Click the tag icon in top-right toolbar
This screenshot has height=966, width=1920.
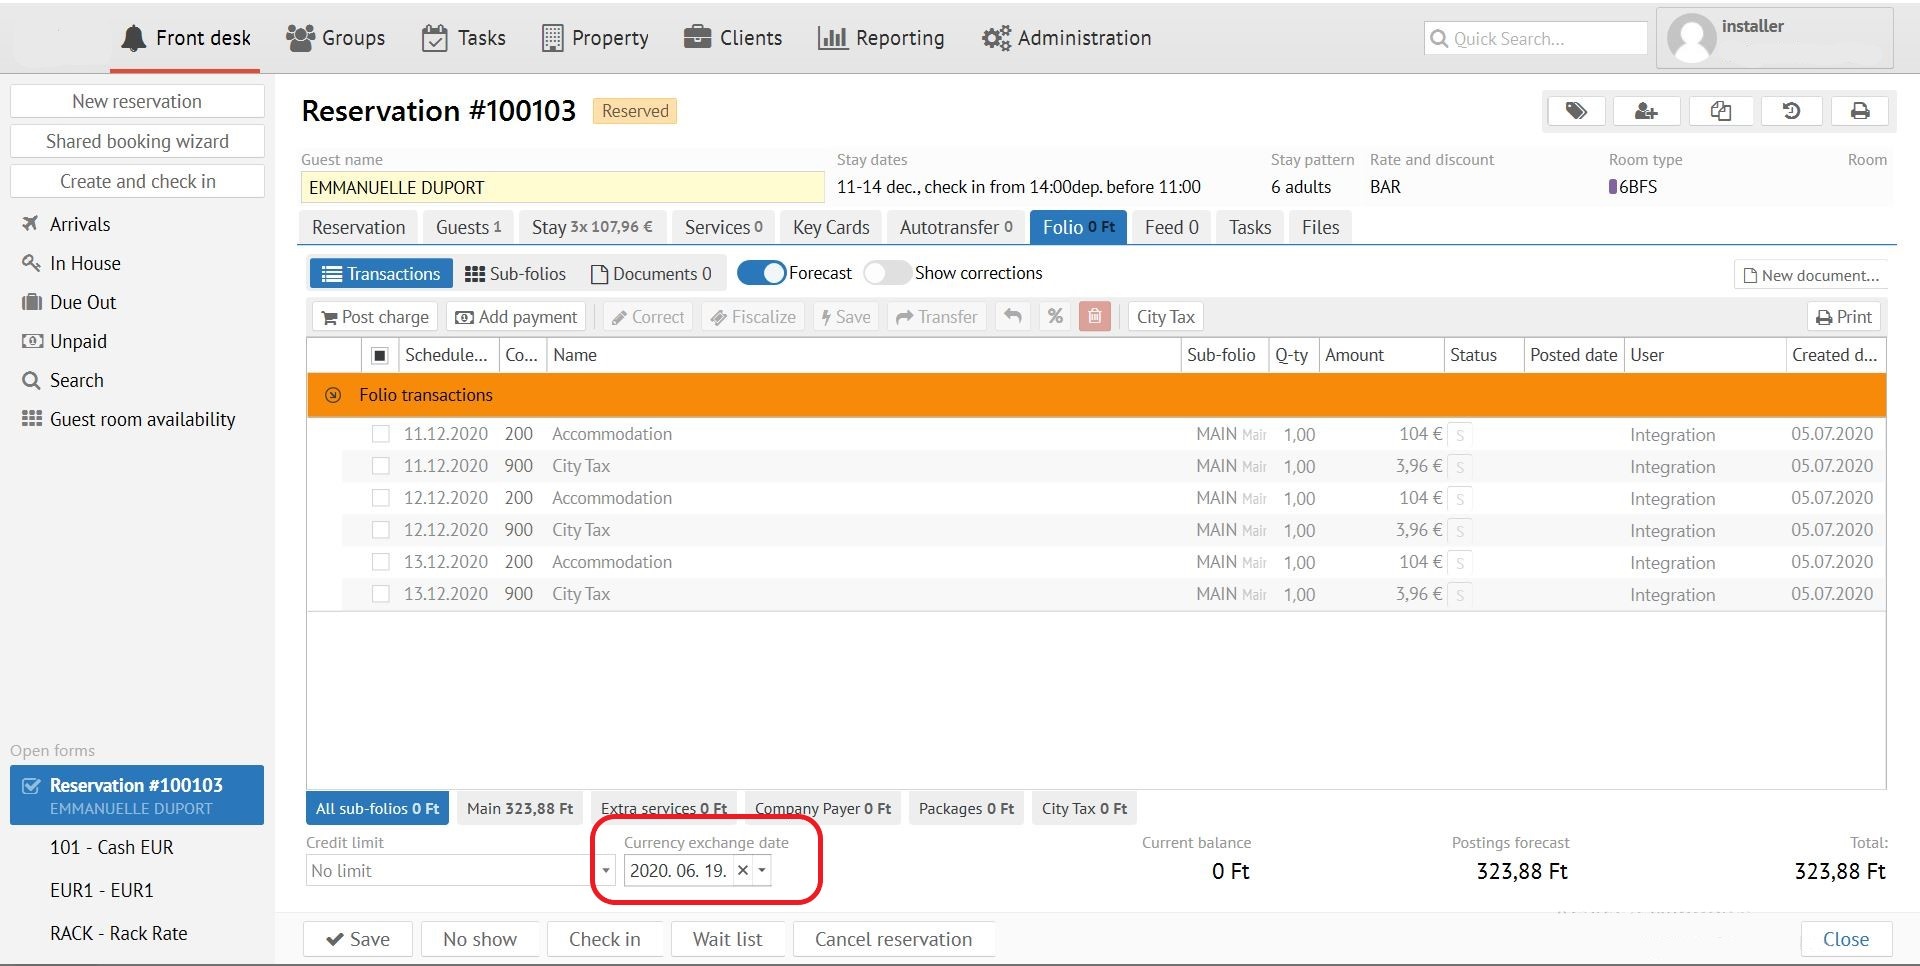click(1576, 111)
